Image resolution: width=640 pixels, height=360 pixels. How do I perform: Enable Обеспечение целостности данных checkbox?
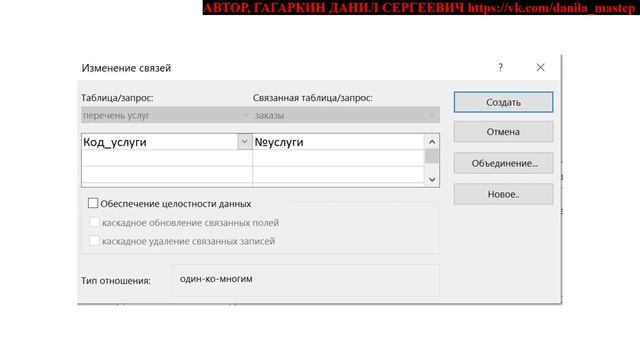pyautogui.click(x=93, y=203)
